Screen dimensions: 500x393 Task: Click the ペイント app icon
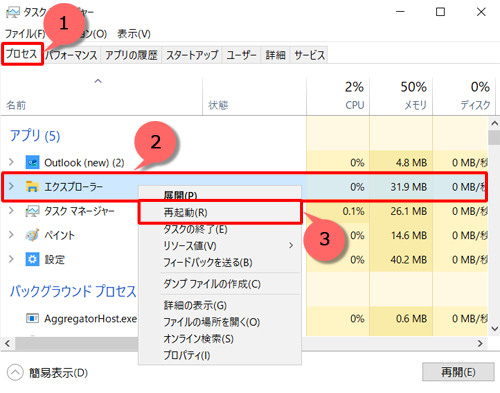(32, 235)
